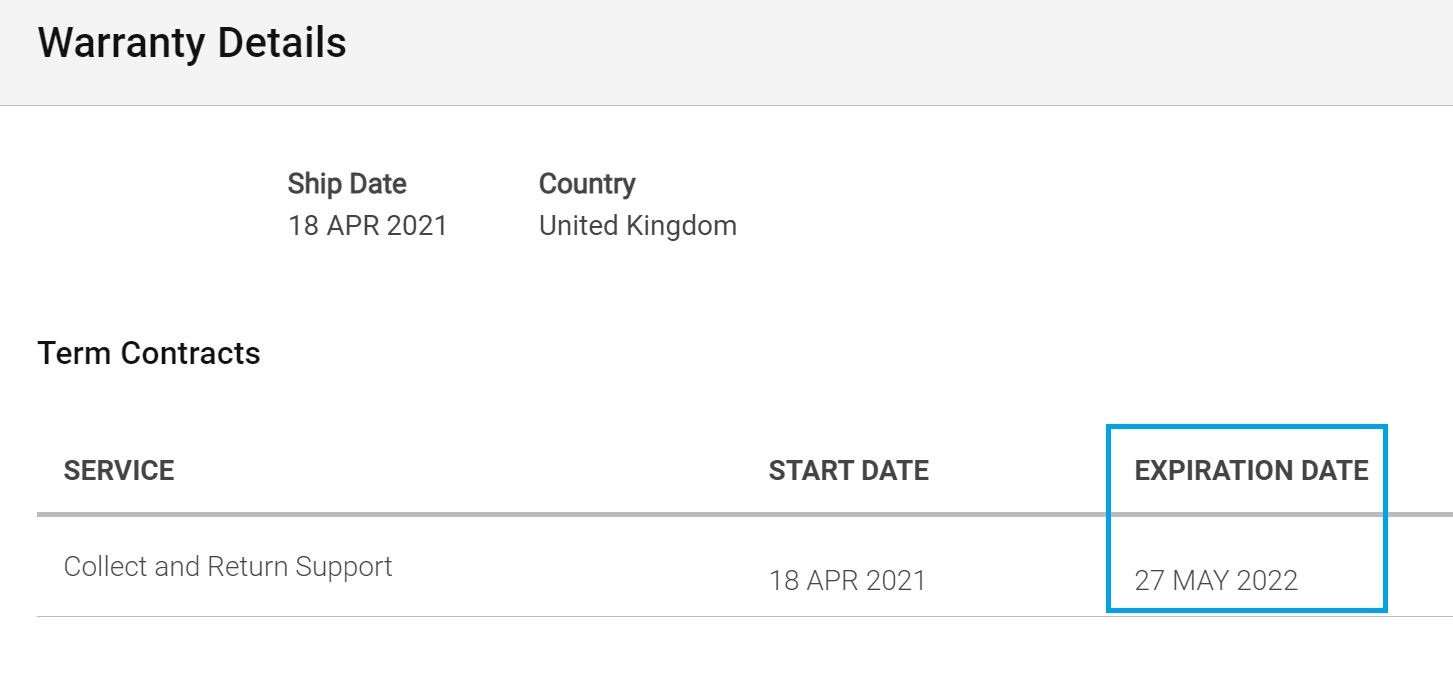Screen dimensions: 1453x682
Task: Sort by the EXPIRATION DATE column header
Action: click(1251, 471)
